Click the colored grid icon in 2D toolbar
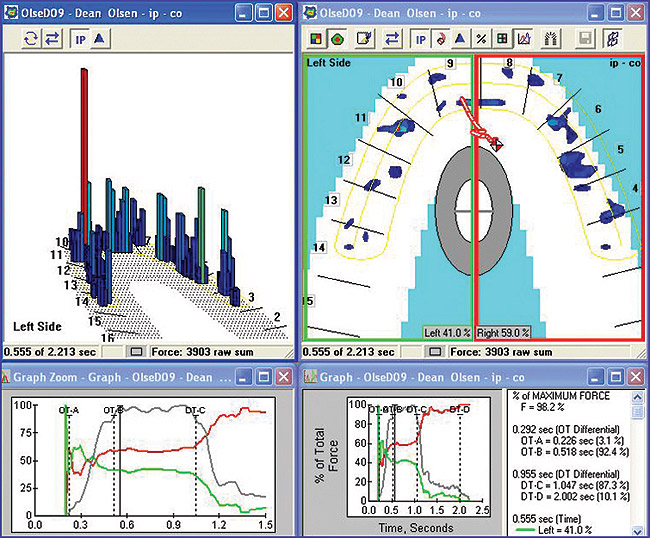 (x=500, y=39)
